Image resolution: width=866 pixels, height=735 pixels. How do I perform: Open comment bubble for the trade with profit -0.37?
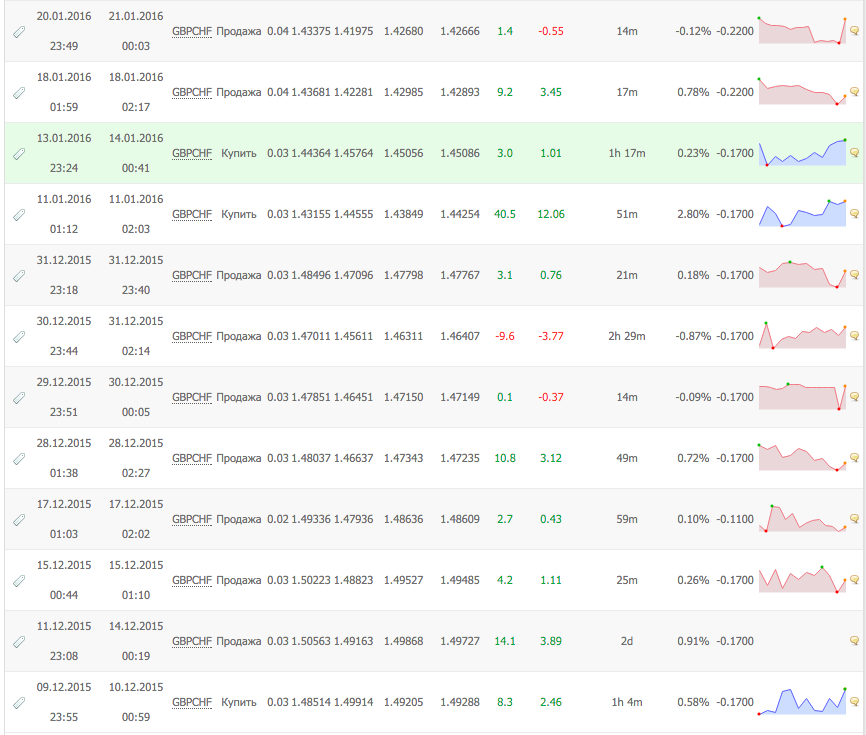[x=854, y=396]
